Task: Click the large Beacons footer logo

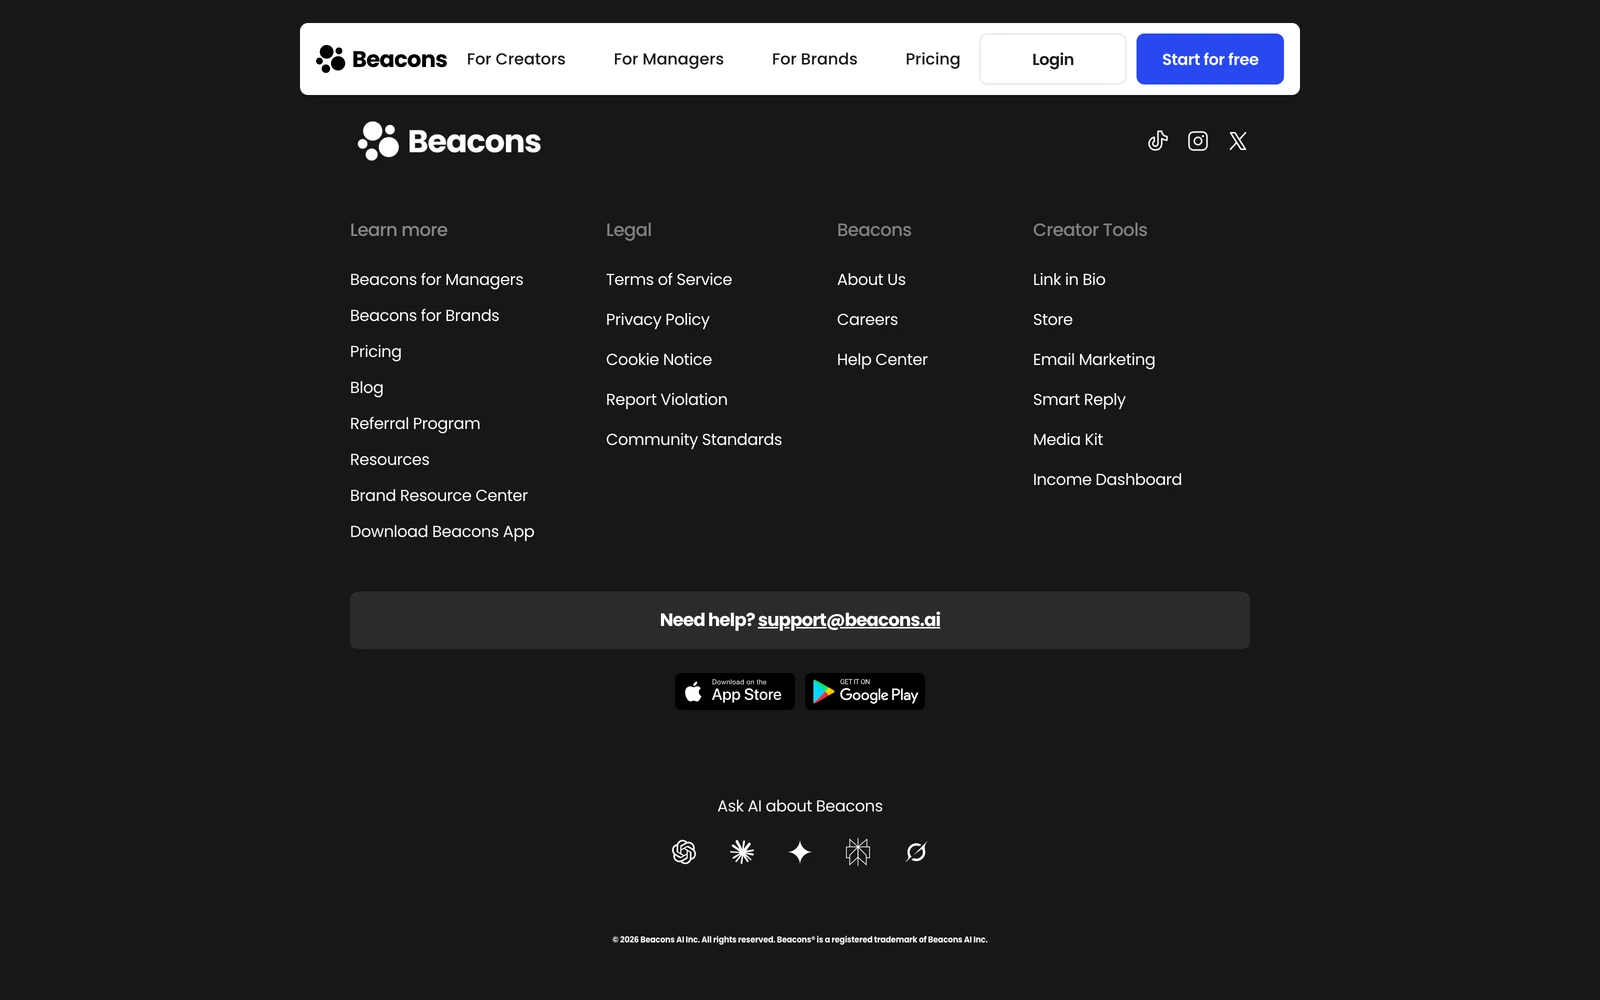Action: click(449, 141)
